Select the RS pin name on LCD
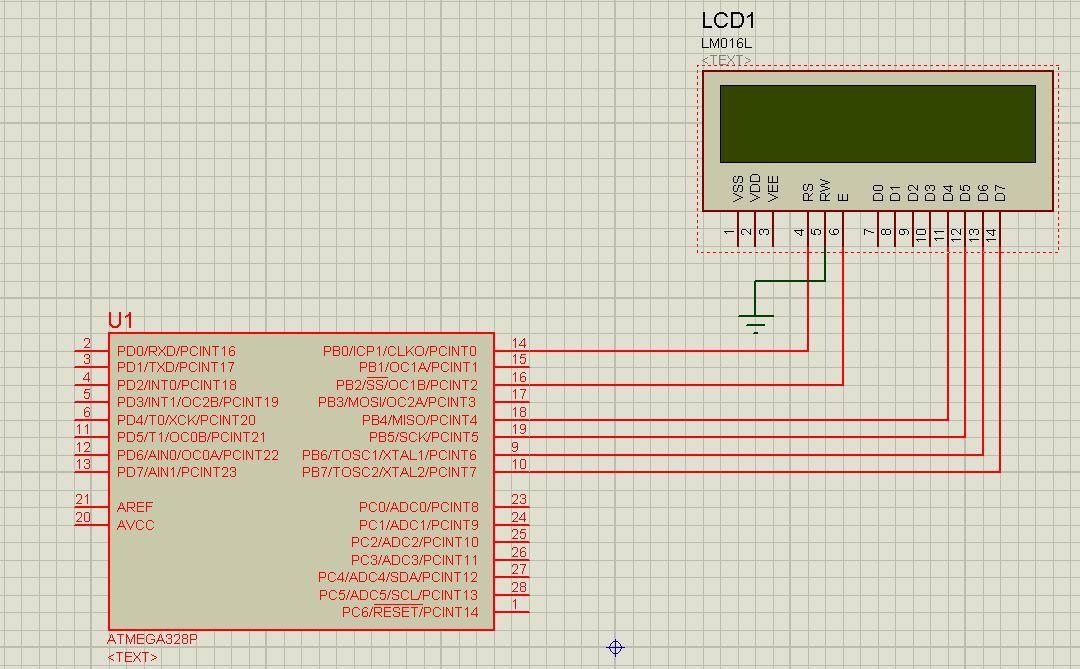The width and height of the screenshot is (1080, 669). (808, 192)
